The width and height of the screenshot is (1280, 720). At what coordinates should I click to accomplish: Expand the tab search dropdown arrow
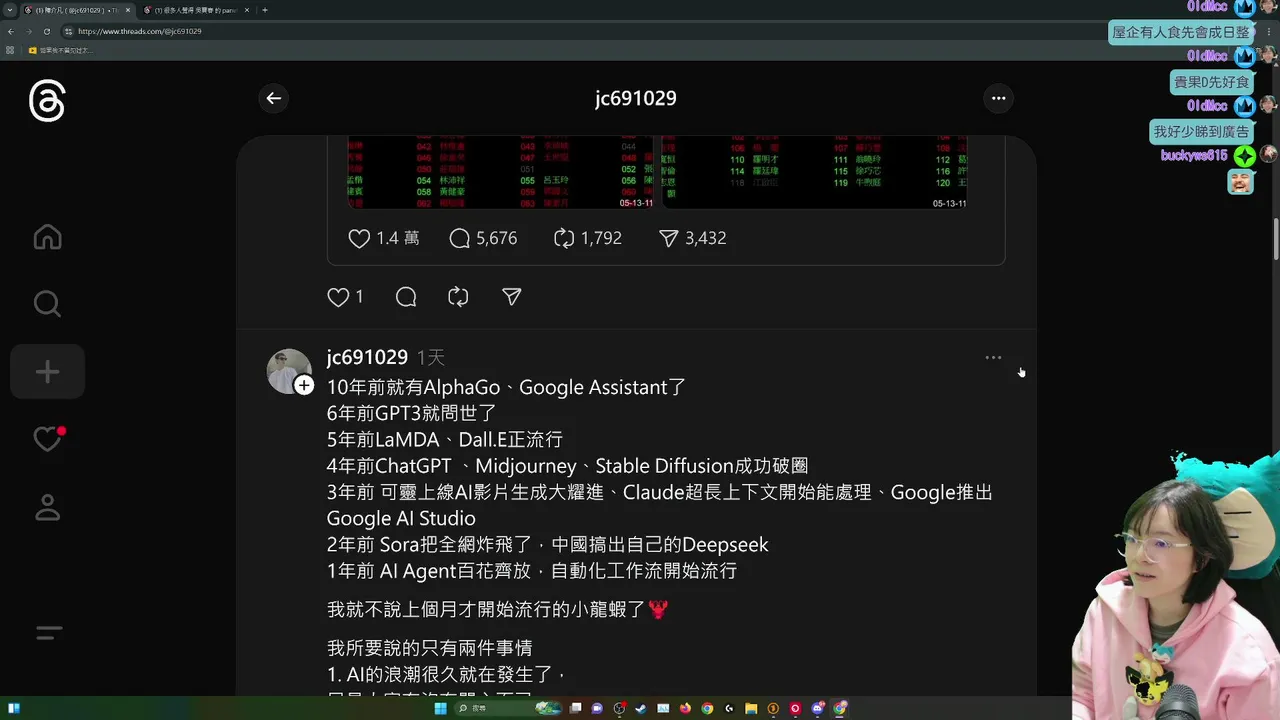(x=10, y=10)
